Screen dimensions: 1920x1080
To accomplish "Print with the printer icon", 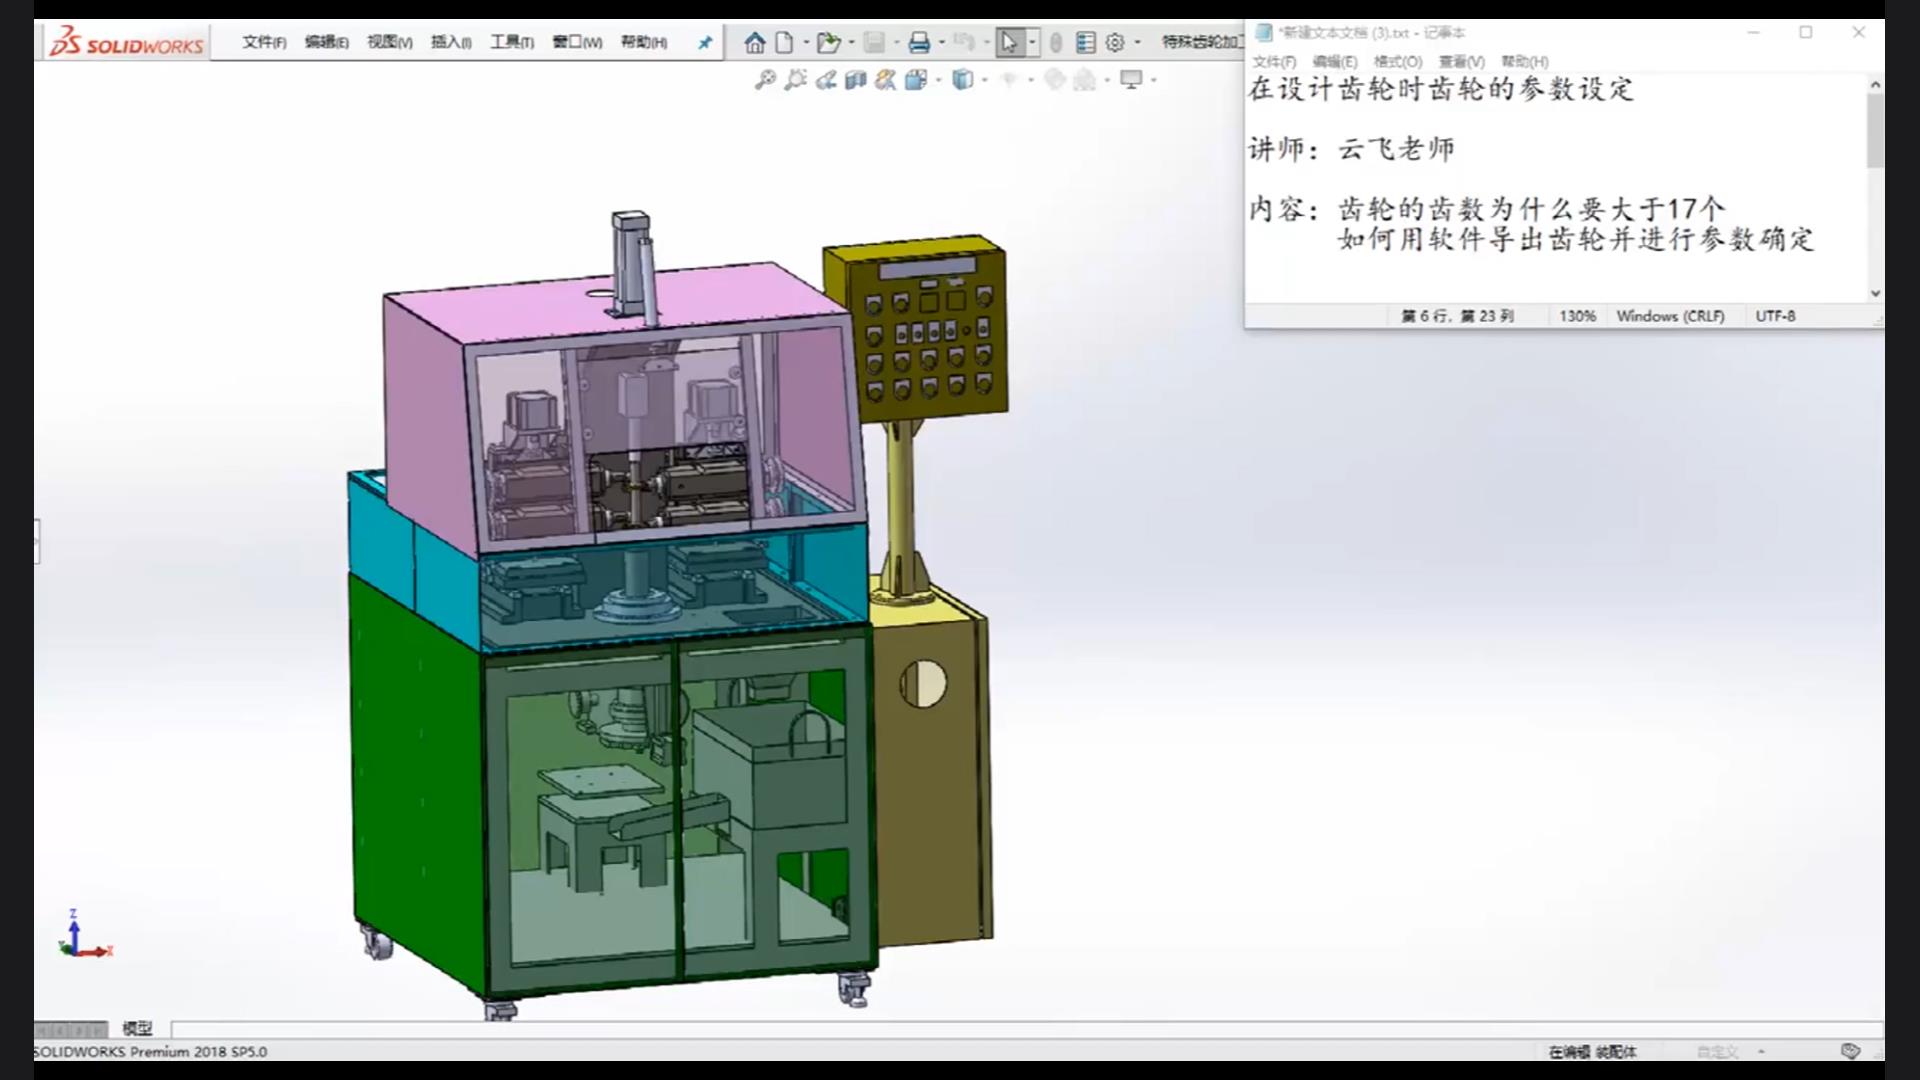I will click(x=919, y=42).
